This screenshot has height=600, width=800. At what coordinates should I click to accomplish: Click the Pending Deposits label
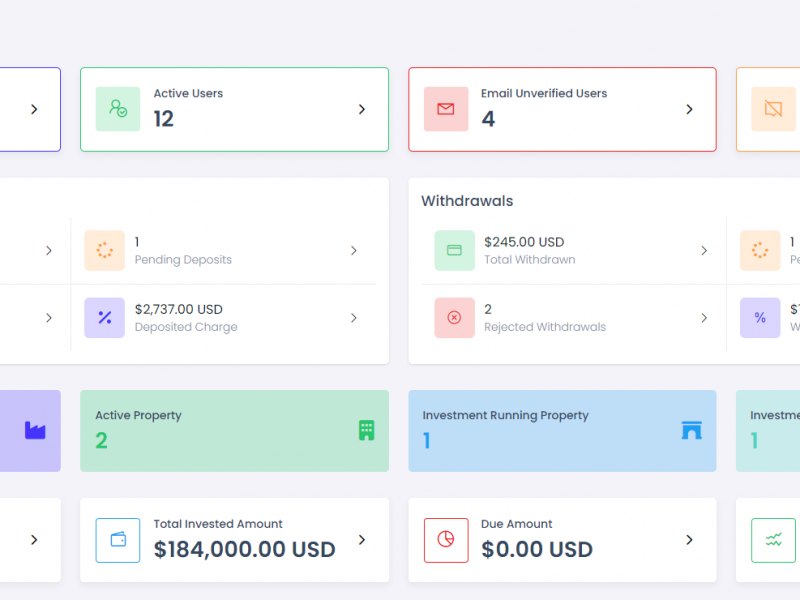click(x=183, y=260)
